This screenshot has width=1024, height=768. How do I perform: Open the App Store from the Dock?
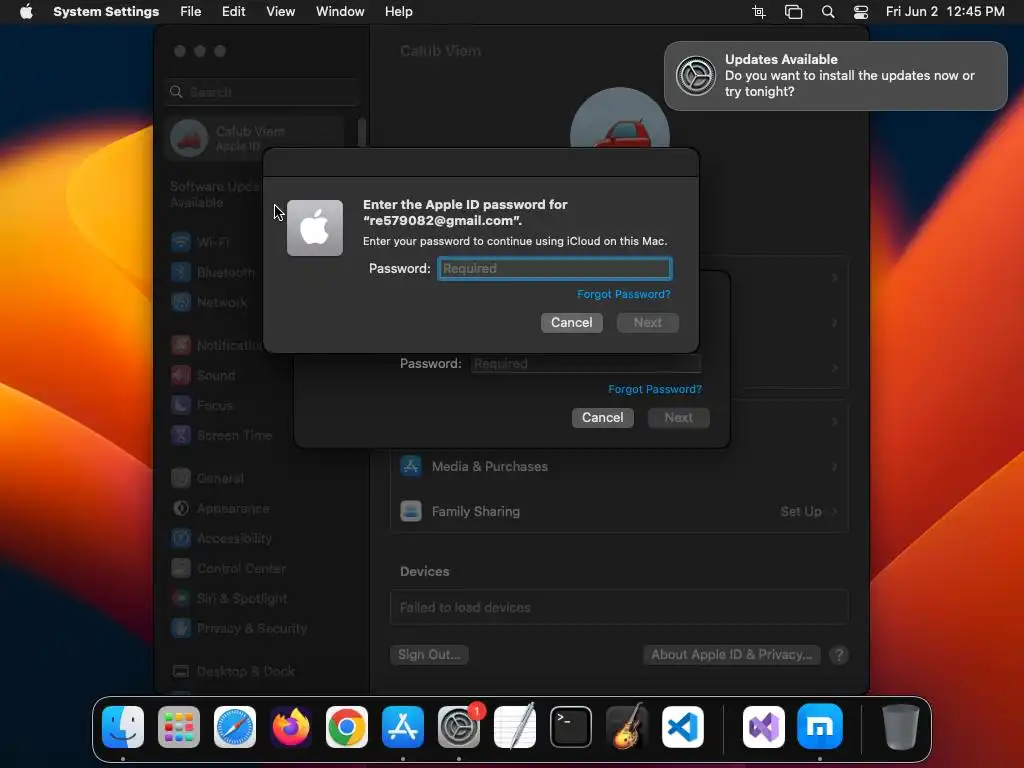click(x=403, y=727)
